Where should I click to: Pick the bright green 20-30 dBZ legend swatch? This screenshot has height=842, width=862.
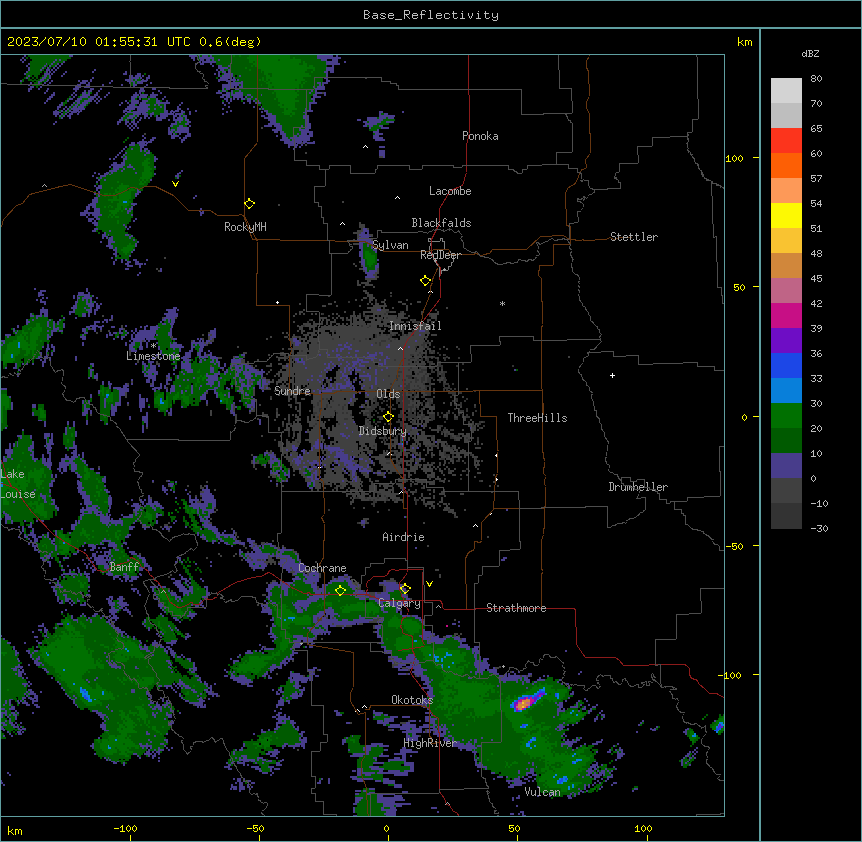786,416
